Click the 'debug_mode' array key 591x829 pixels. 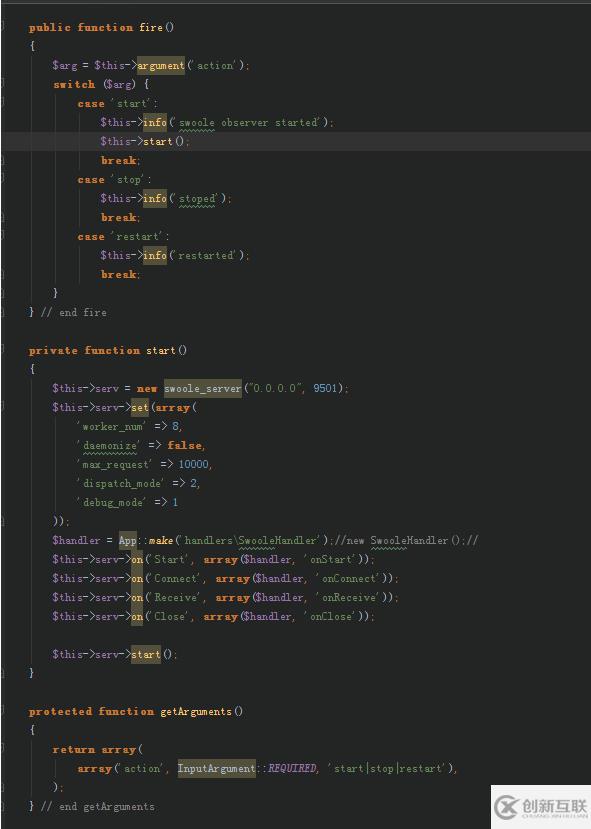112,502
